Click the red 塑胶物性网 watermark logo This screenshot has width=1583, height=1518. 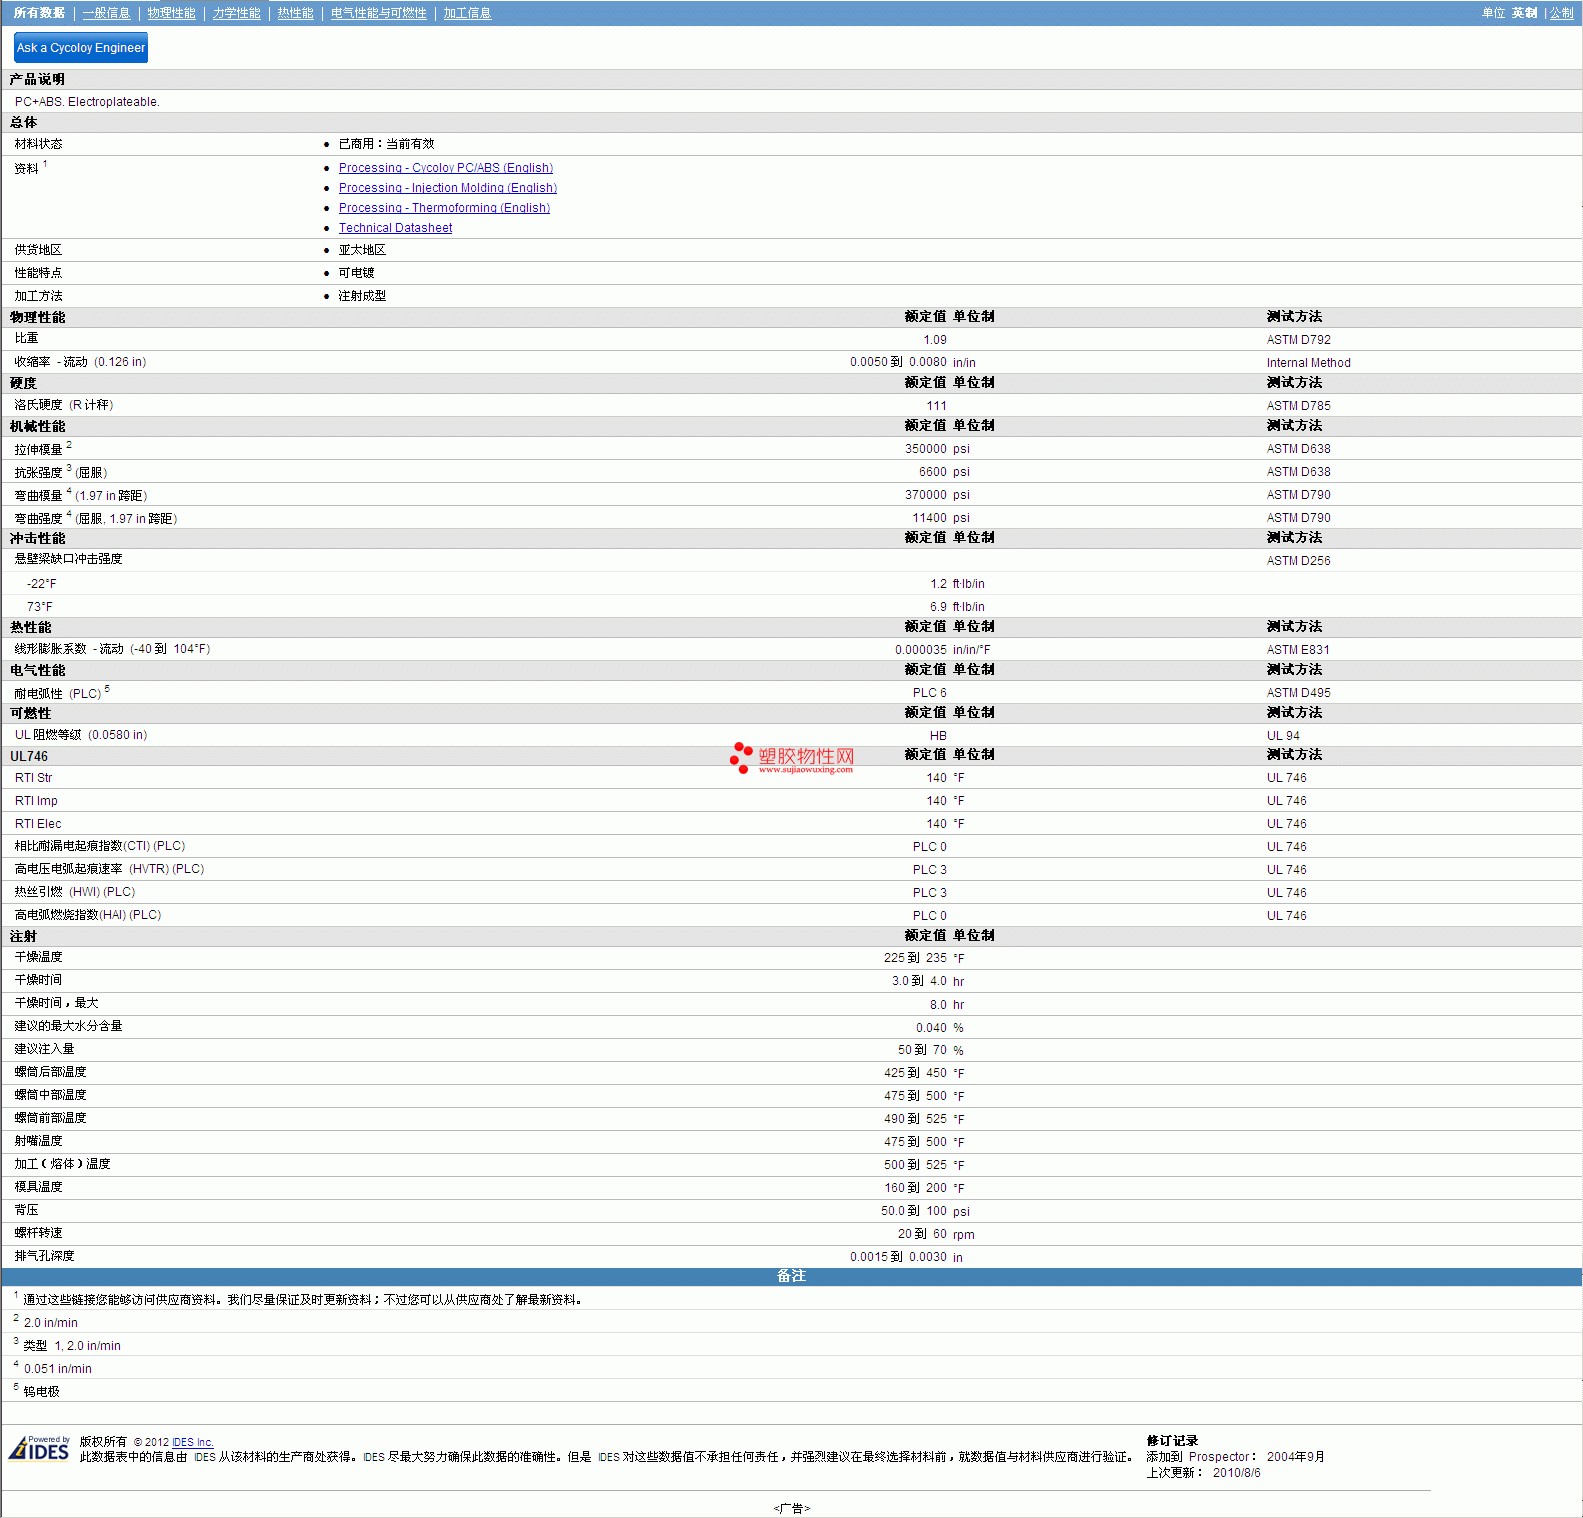point(792,758)
